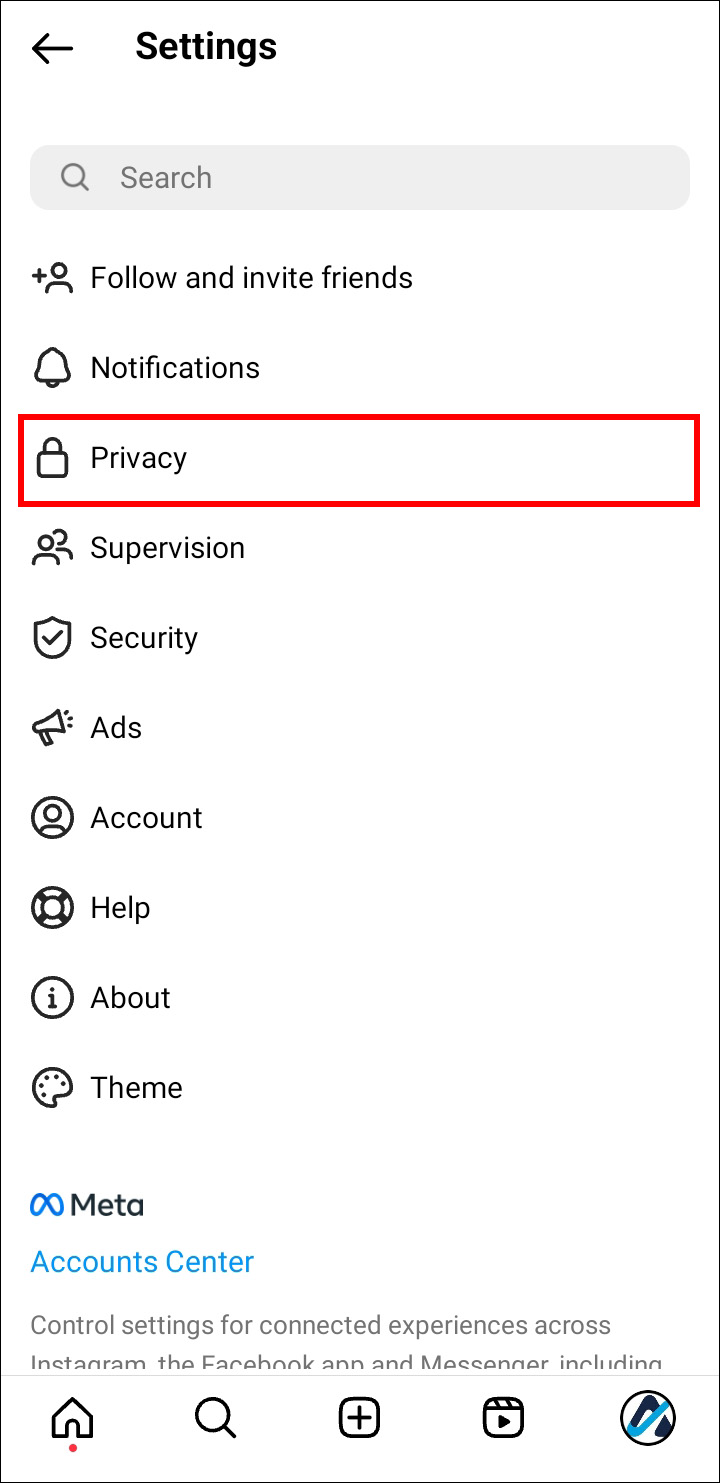Click the Search settings field

pos(360,178)
